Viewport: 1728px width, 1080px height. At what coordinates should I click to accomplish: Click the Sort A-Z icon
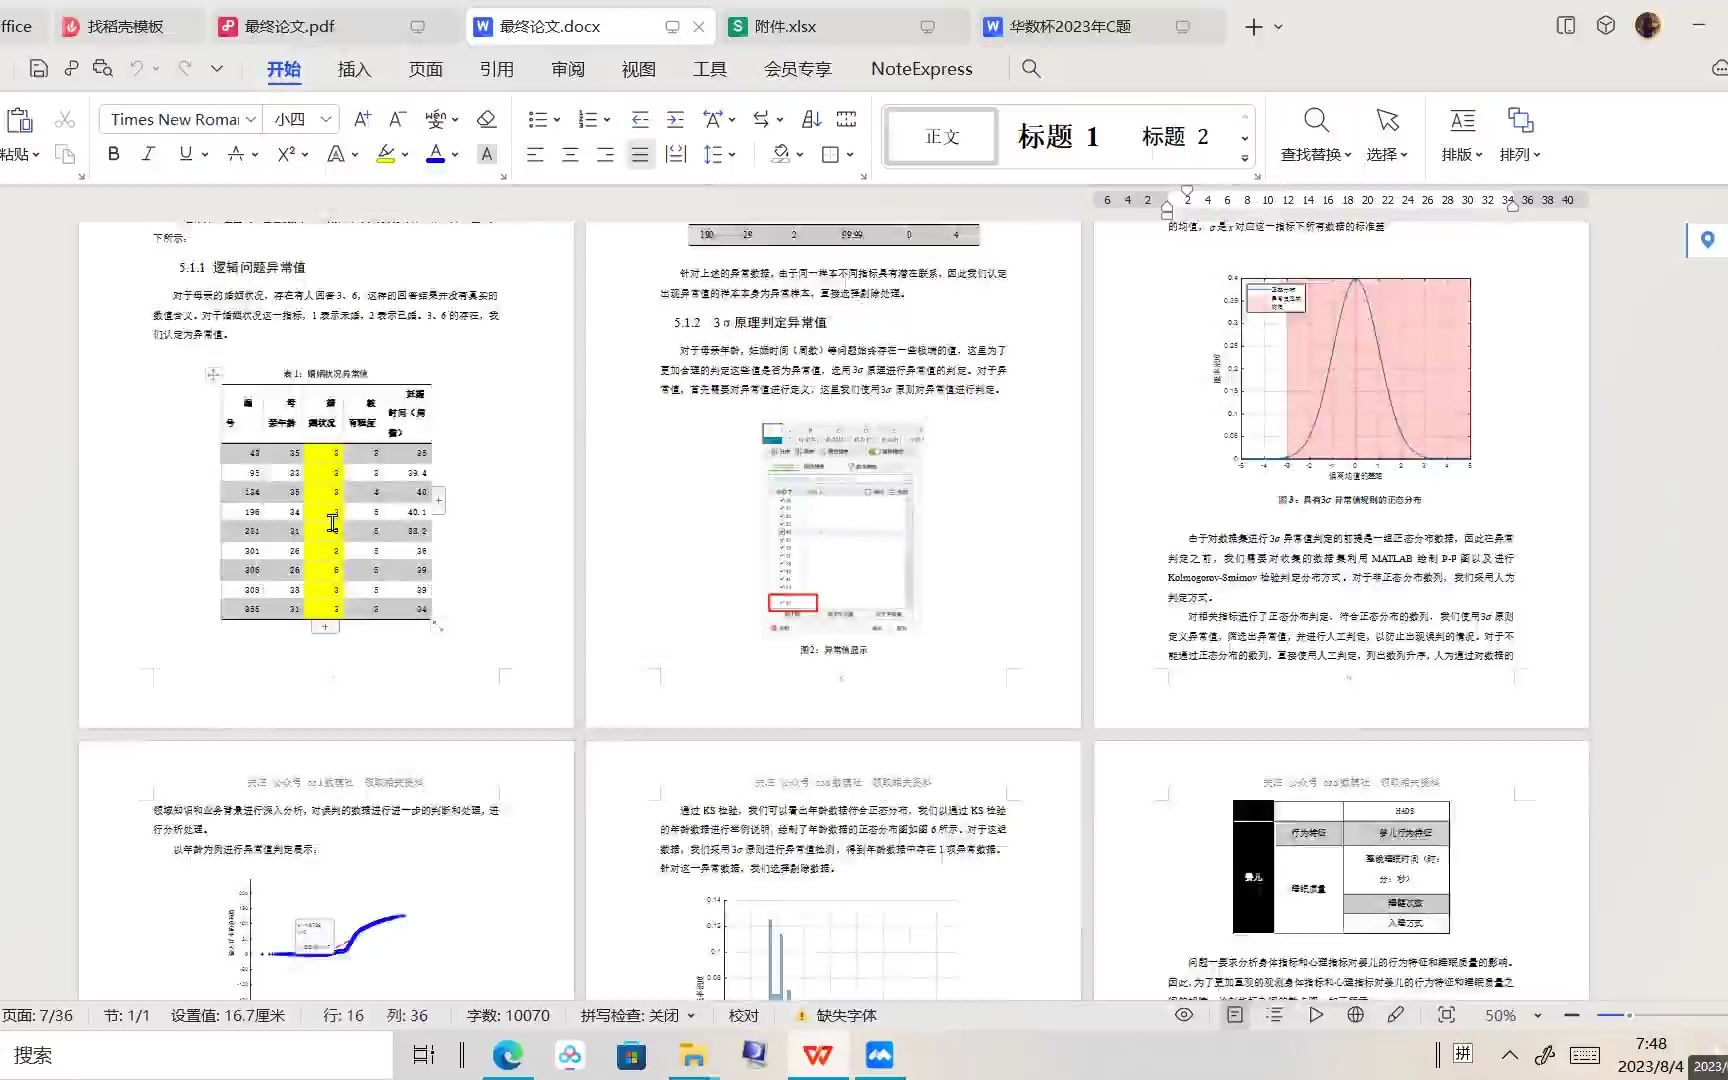pos(811,119)
